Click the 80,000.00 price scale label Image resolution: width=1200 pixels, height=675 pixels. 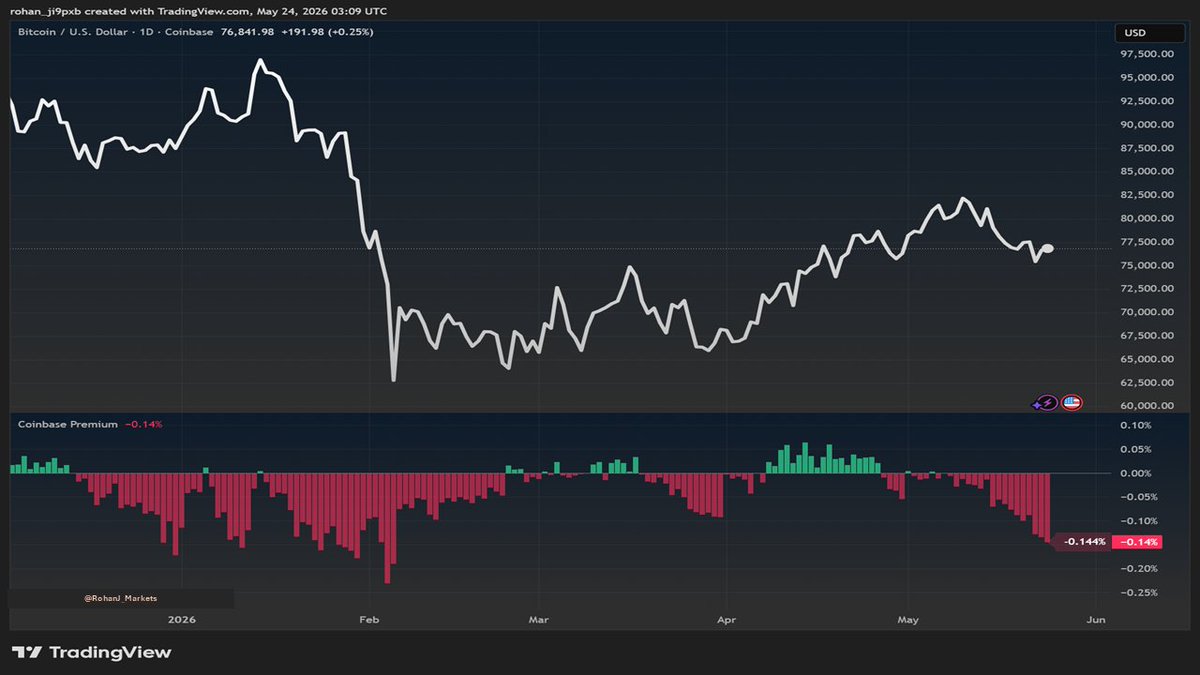[x=1145, y=218]
